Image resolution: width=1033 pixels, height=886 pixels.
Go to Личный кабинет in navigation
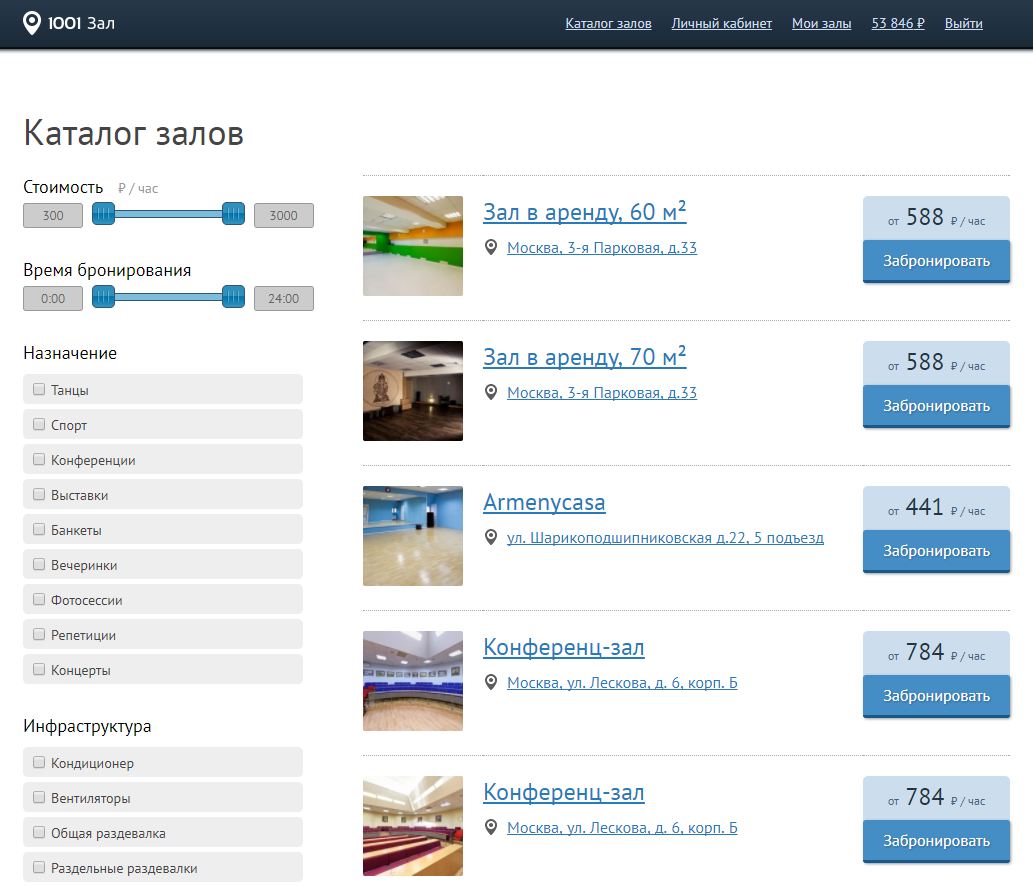click(x=721, y=24)
